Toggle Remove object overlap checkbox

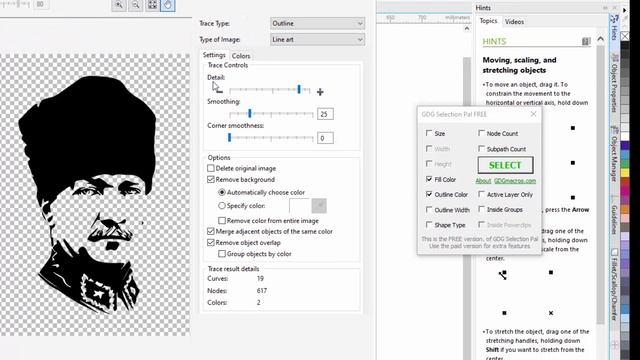(211, 242)
